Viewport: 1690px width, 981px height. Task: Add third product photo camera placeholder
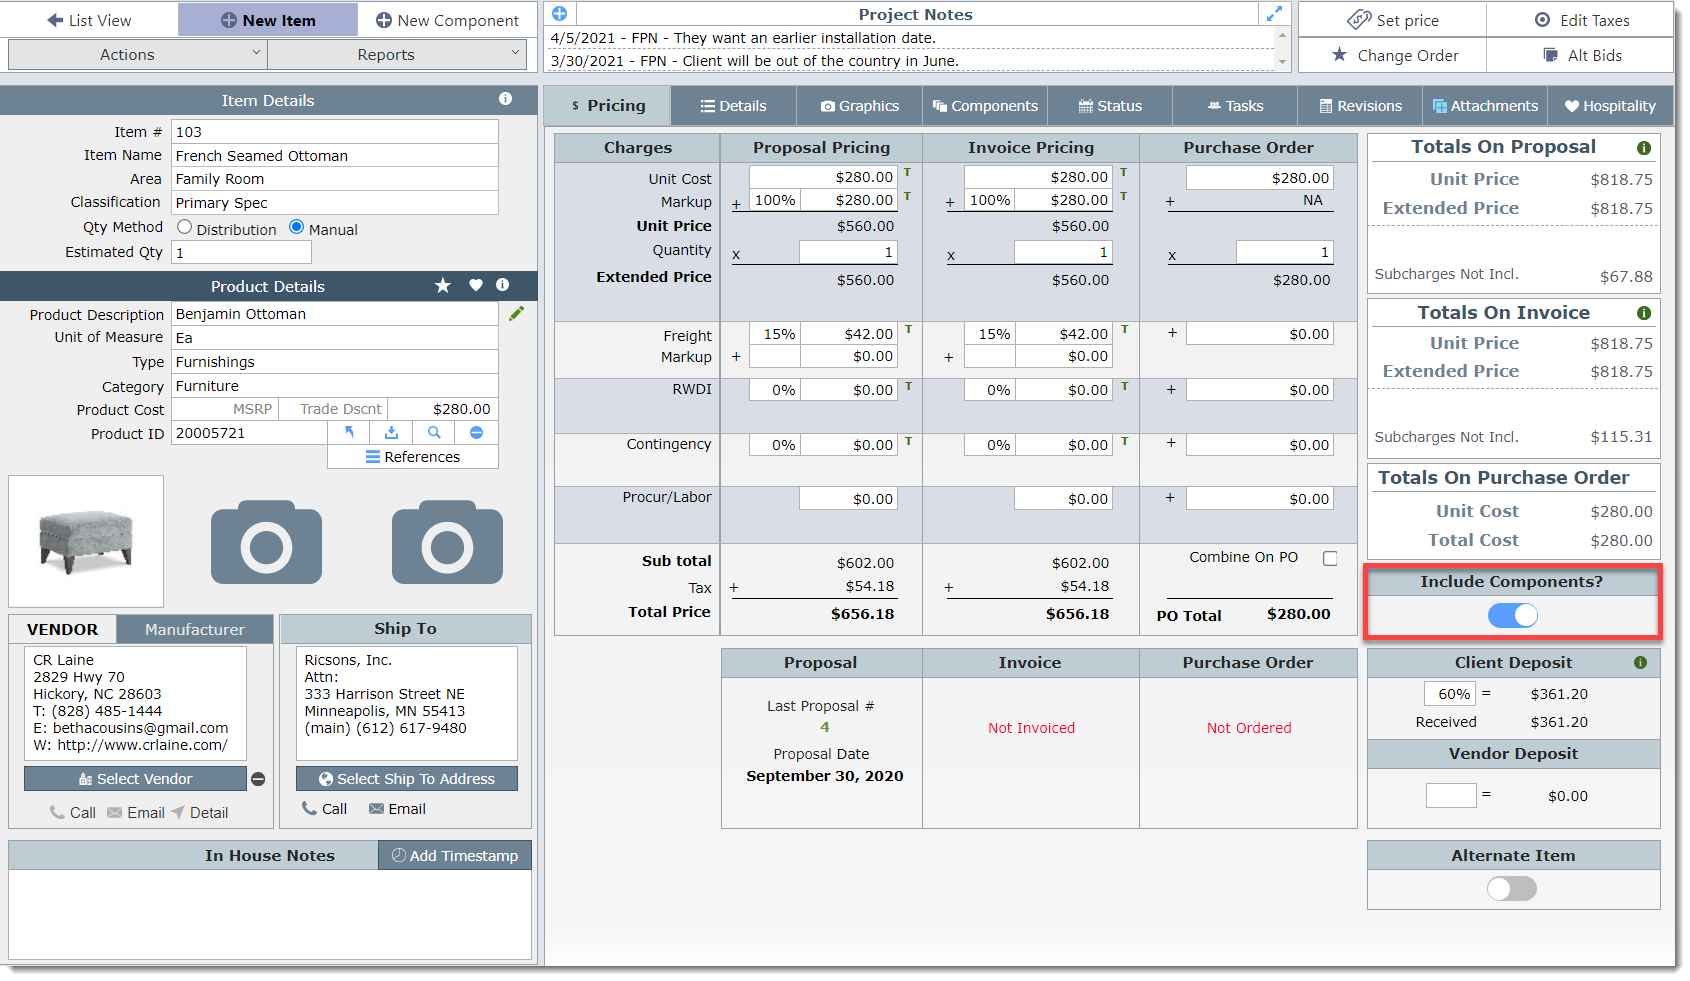(x=447, y=542)
